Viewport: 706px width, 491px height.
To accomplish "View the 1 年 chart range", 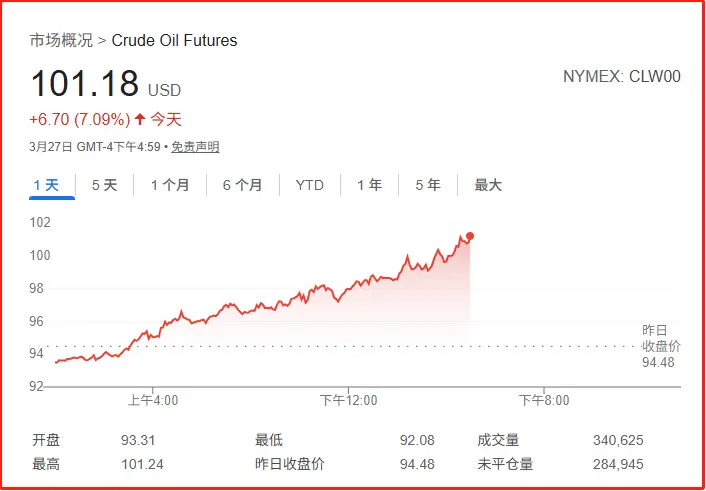I will [369, 185].
